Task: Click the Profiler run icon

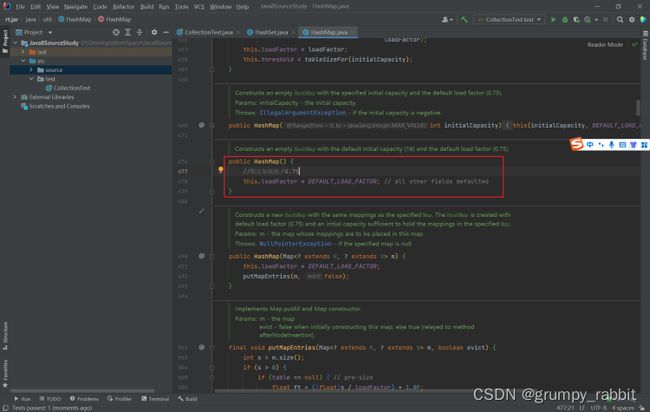Action: click(588, 19)
